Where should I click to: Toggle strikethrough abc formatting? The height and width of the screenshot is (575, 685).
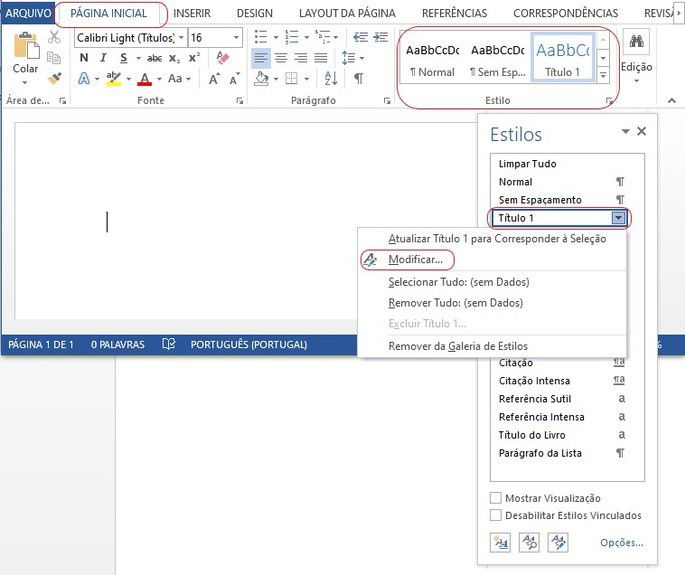click(x=154, y=58)
